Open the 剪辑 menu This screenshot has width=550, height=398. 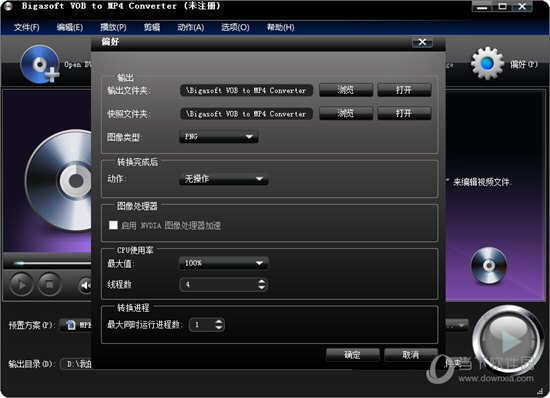[x=152, y=27]
